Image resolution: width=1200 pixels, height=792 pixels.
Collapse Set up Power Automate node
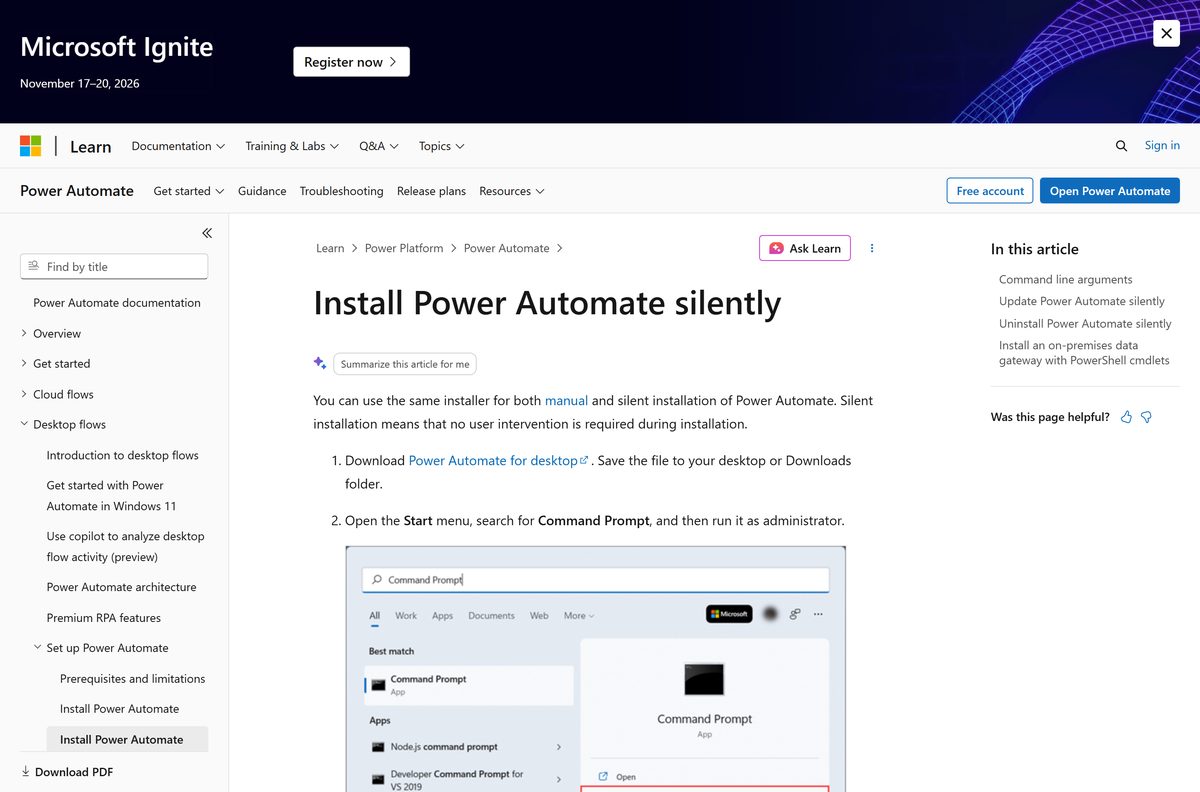coord(38,647)
